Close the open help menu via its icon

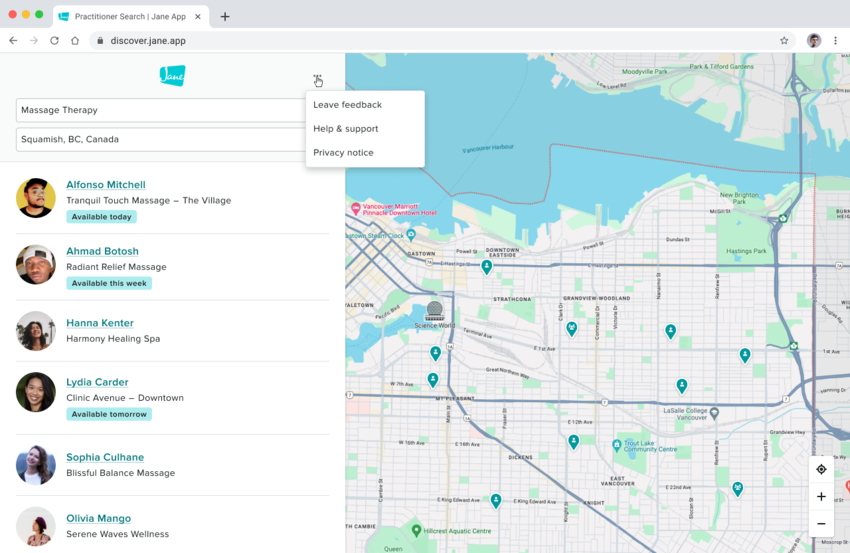click(317, 80)
